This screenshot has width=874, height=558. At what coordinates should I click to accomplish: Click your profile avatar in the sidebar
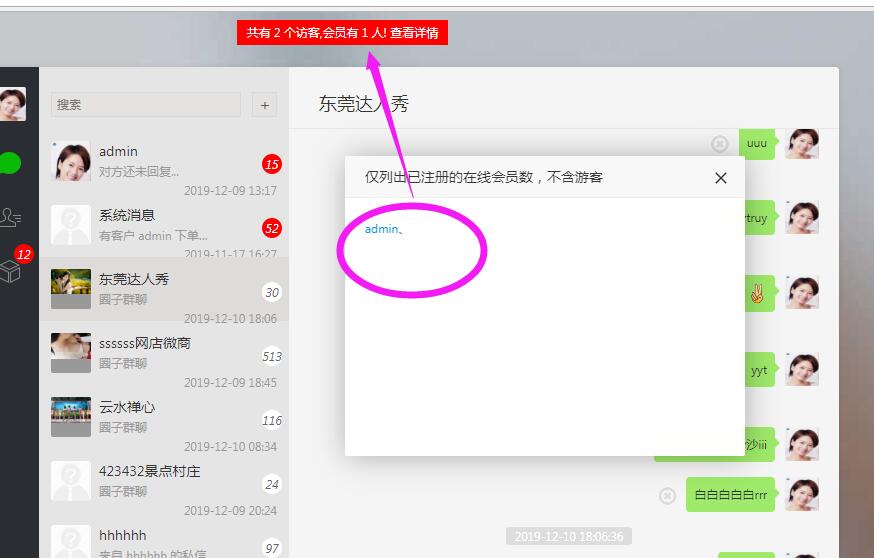(x=11, y=104)
